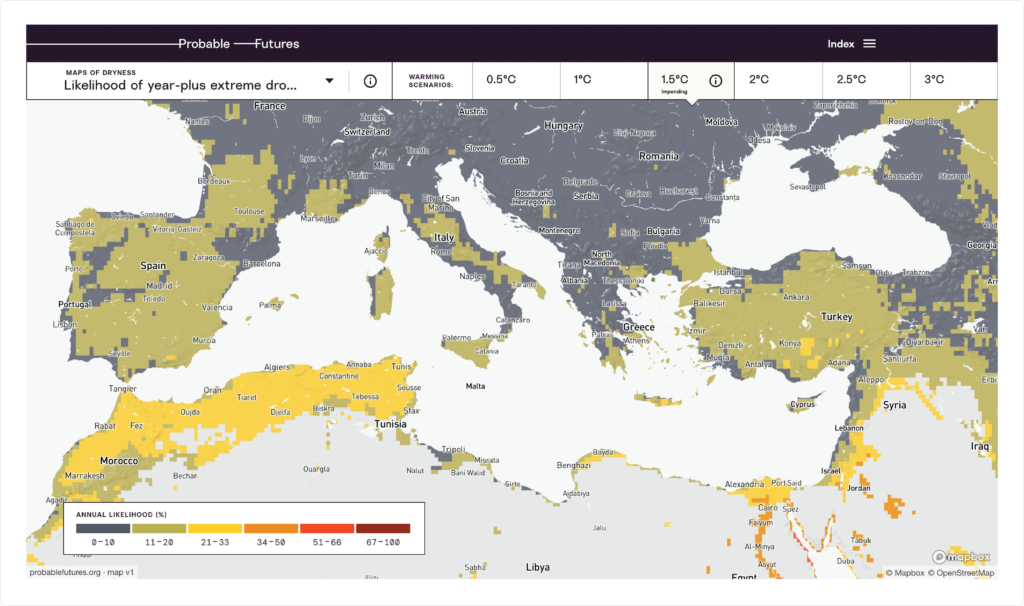This screenshot has height=606, width=1024.
Task: Click the 'Switzerland' label on the map
Action: tap(367, 132)
